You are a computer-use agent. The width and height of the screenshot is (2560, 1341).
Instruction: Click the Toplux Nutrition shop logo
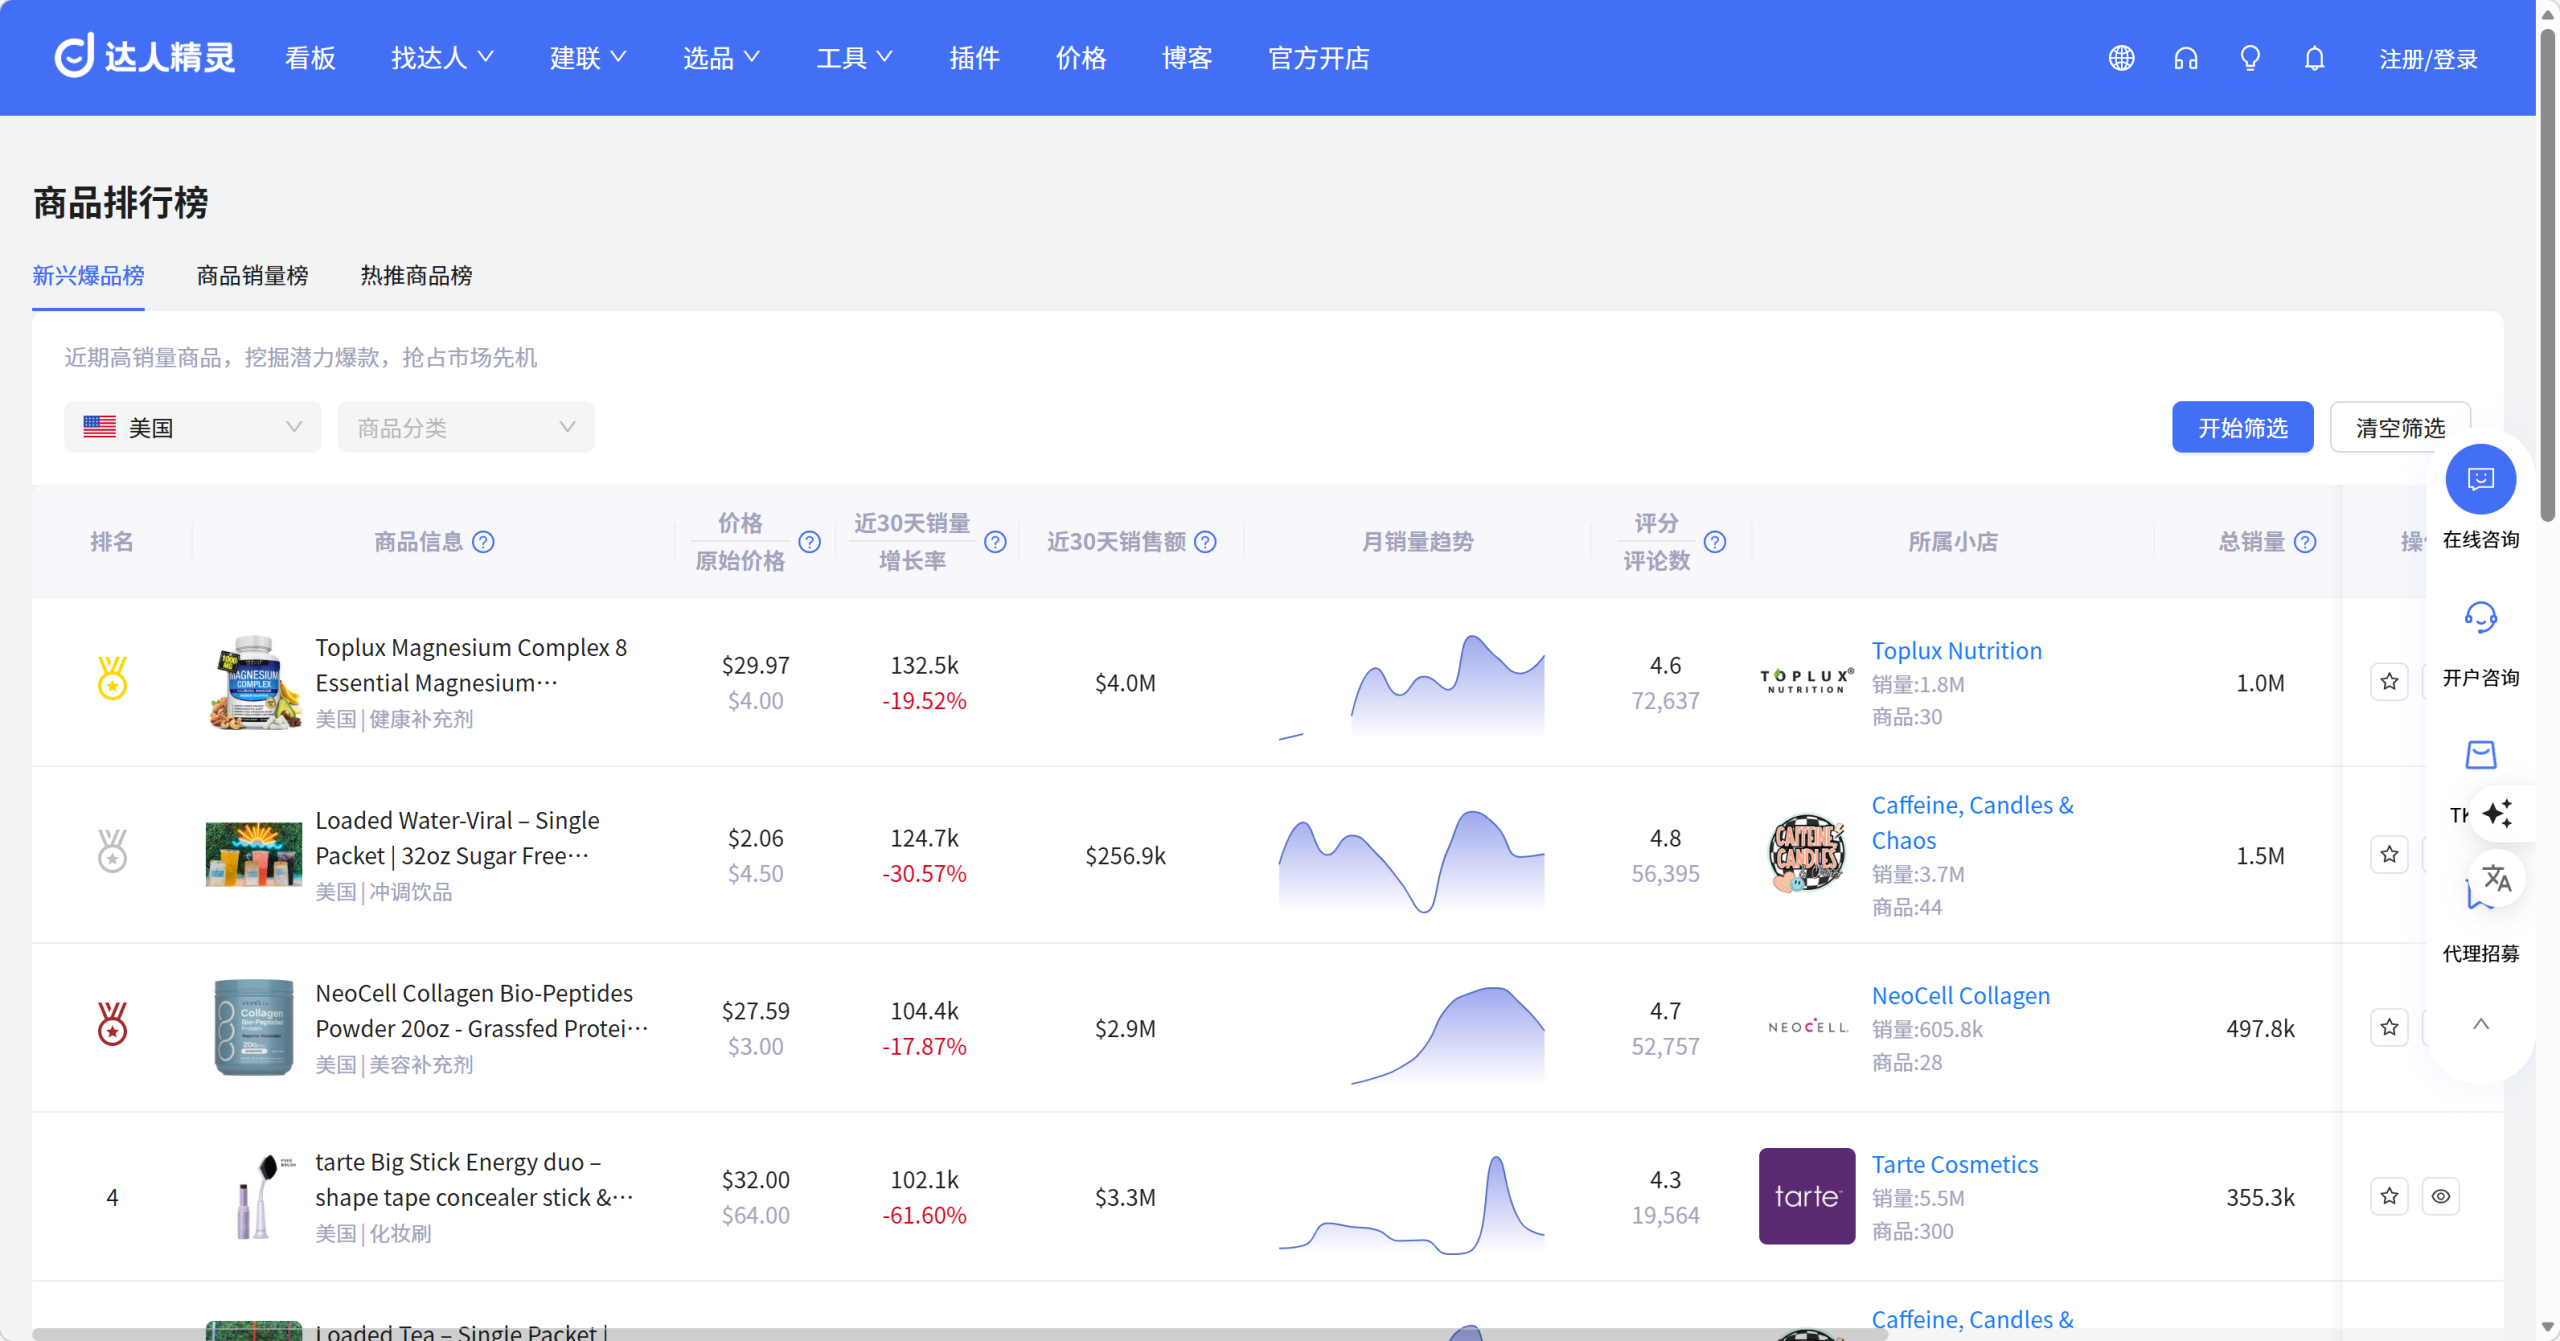click(1806, 682)
